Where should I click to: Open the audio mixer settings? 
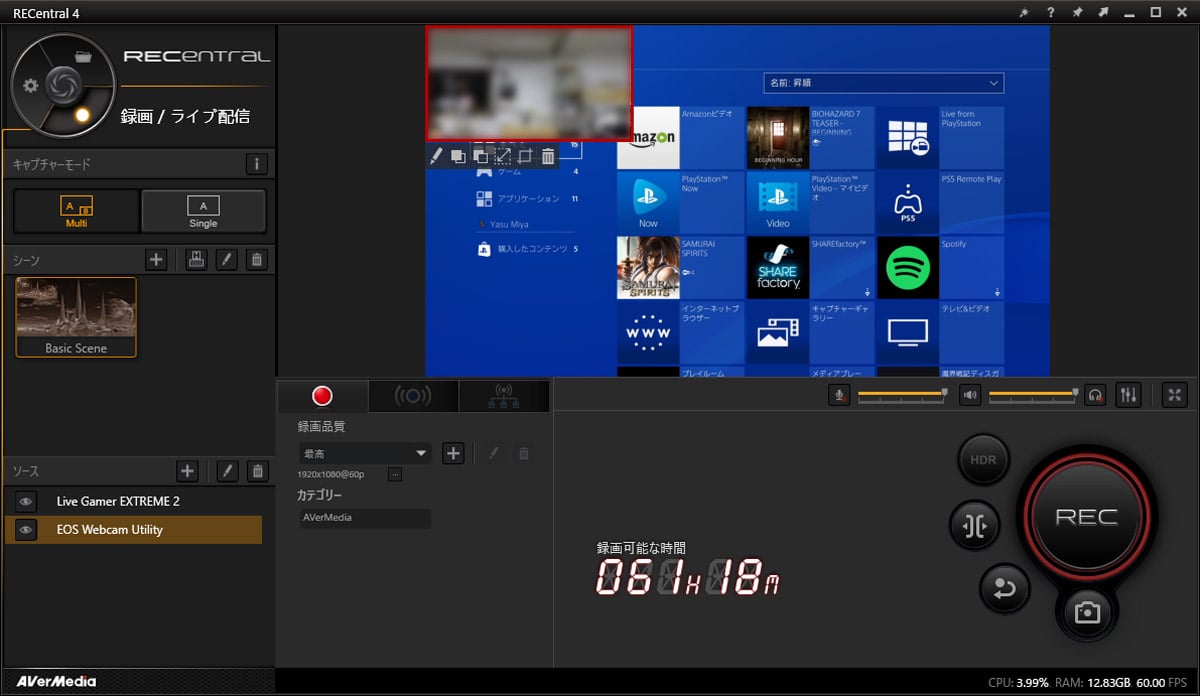tap(1128, 395)
